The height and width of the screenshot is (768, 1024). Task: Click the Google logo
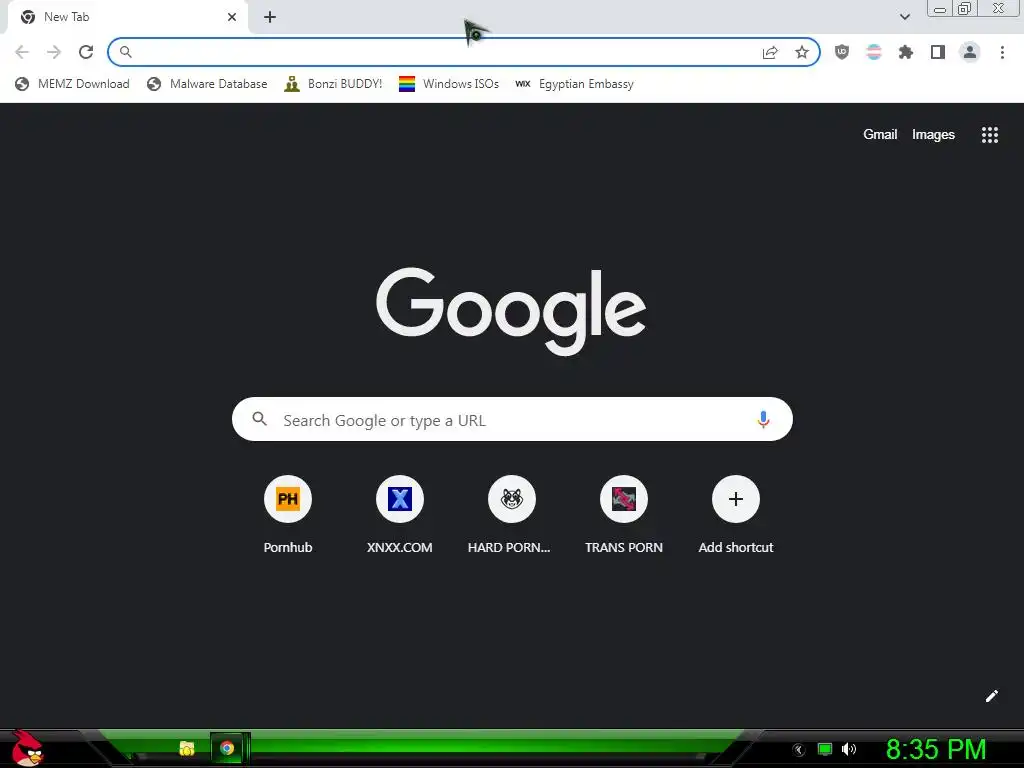(511, 310)
